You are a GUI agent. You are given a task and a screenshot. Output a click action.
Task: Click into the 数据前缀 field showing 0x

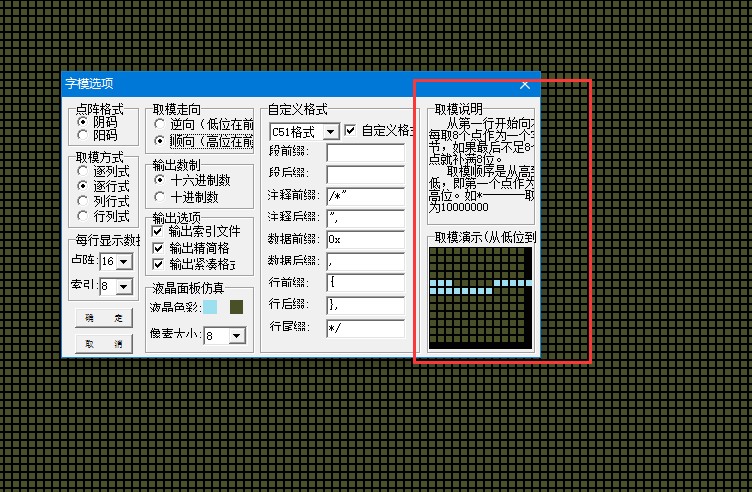[365, 240]
